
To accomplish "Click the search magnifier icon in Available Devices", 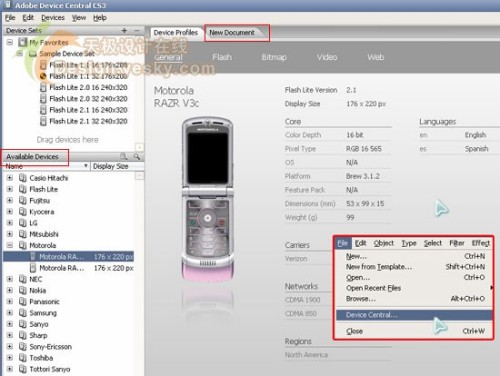I will pyautogui.click(x=137, y=156).
